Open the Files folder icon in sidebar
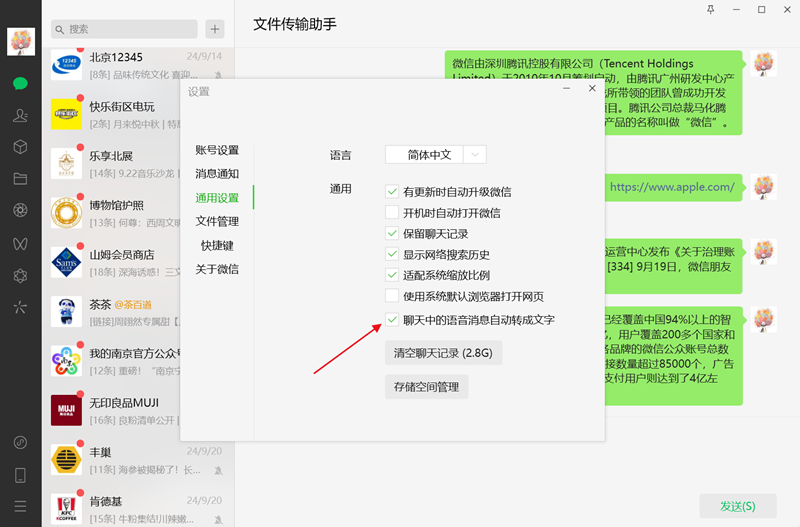 [20, 179]
